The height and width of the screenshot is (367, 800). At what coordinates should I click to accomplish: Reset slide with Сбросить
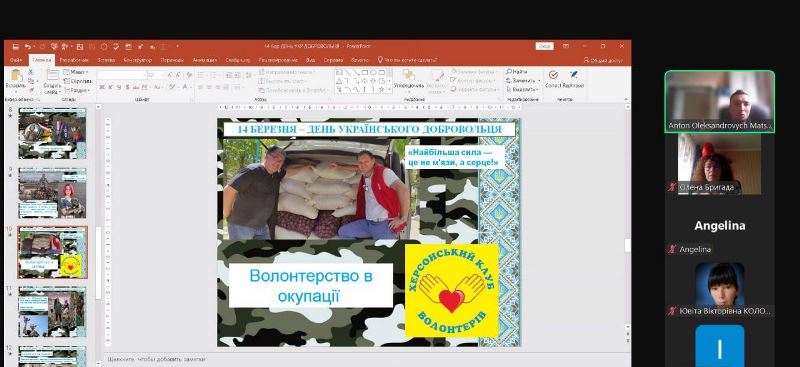click(78, 81)
